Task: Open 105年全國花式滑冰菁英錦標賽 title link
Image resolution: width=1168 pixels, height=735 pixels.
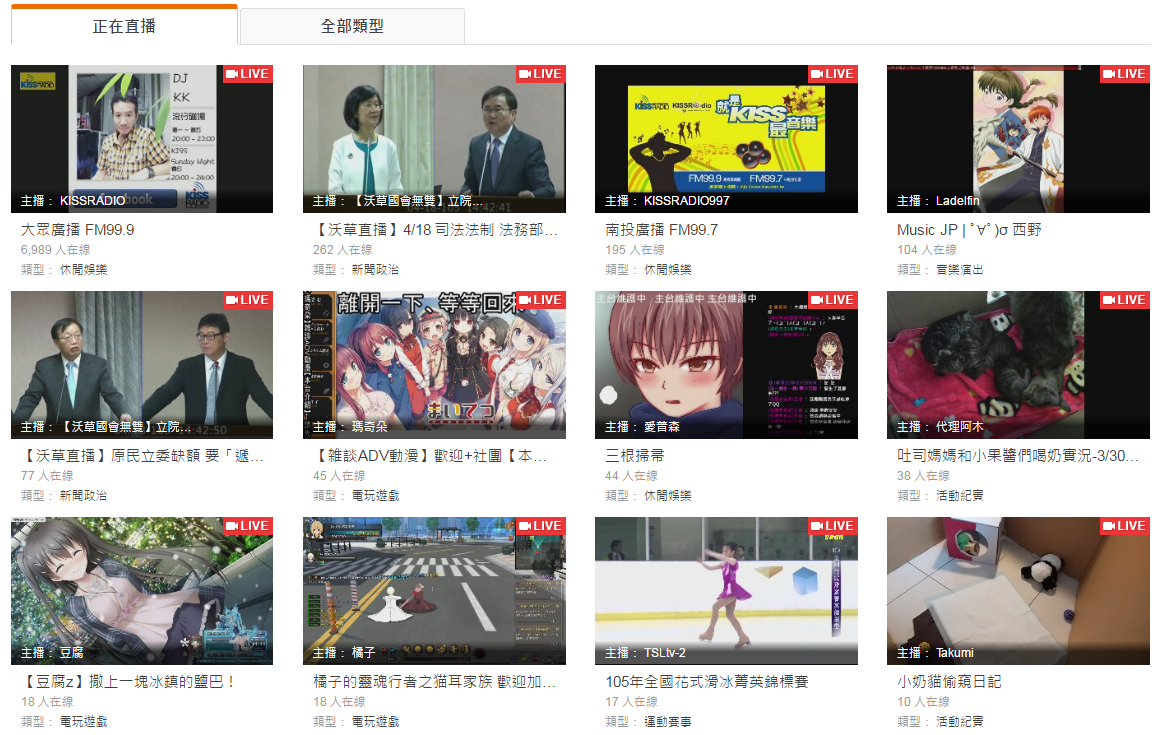Action: click(706, 682)
